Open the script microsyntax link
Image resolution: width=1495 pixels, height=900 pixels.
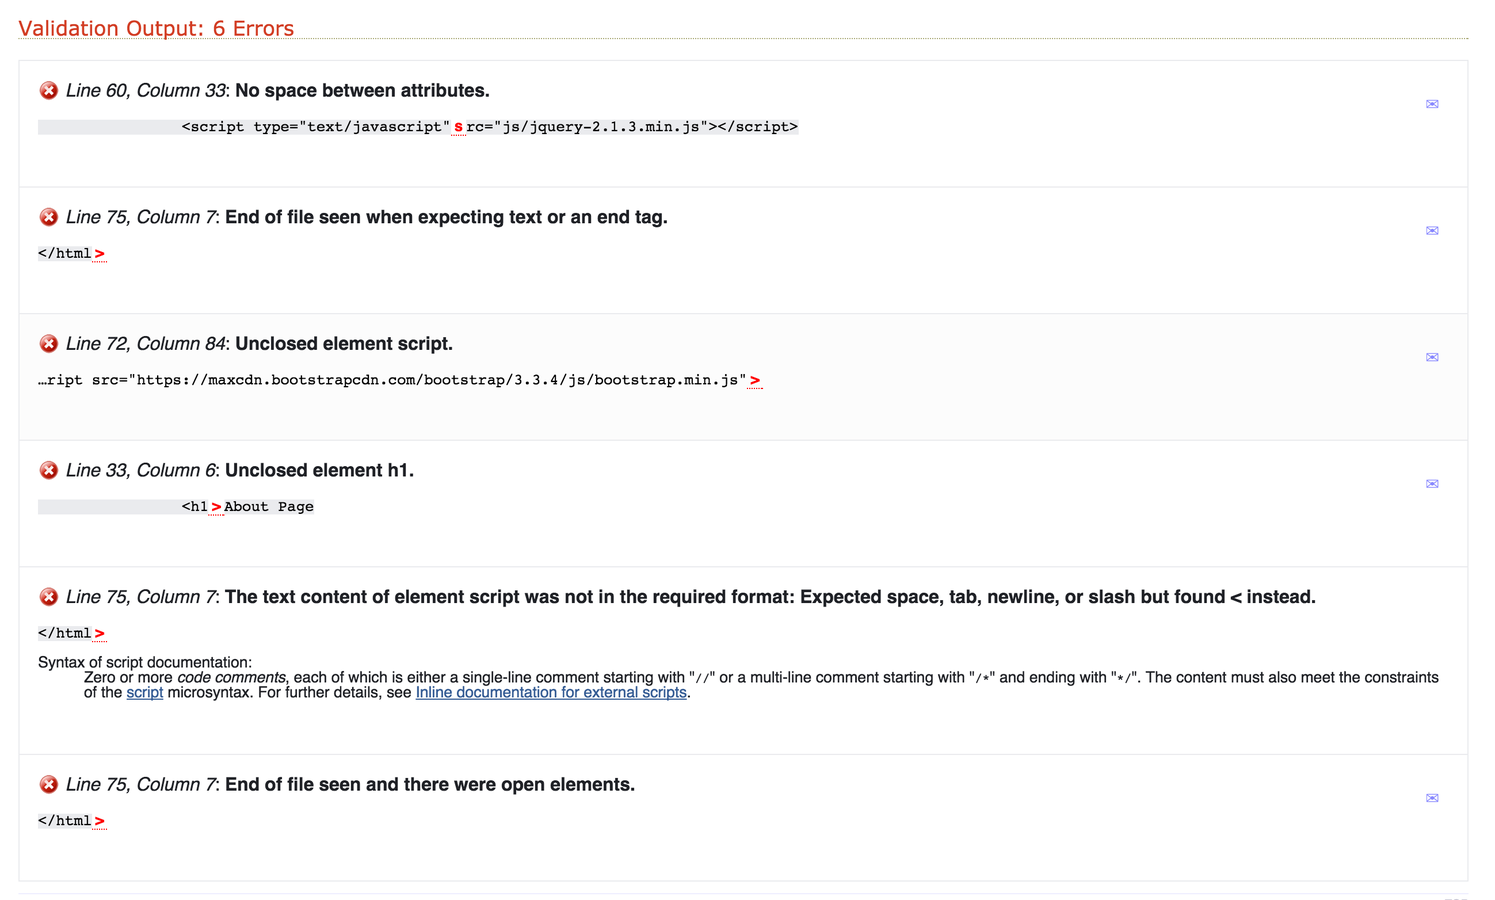pos(144,692)
